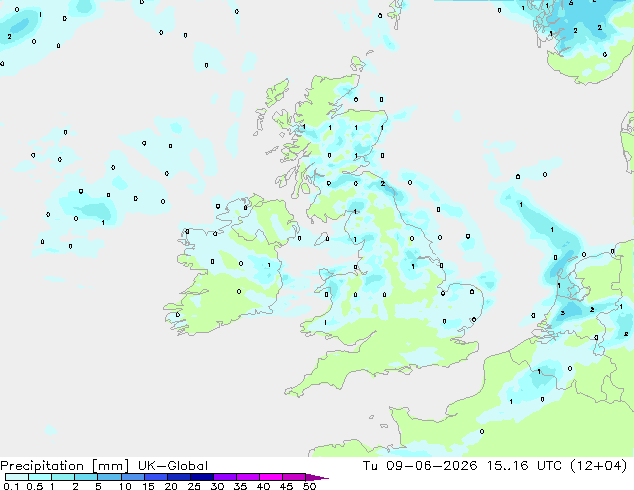Viewport: 634px width, 490px height.
Task: Select the 5–10 mm legend swatch
Action: point(109,477)
